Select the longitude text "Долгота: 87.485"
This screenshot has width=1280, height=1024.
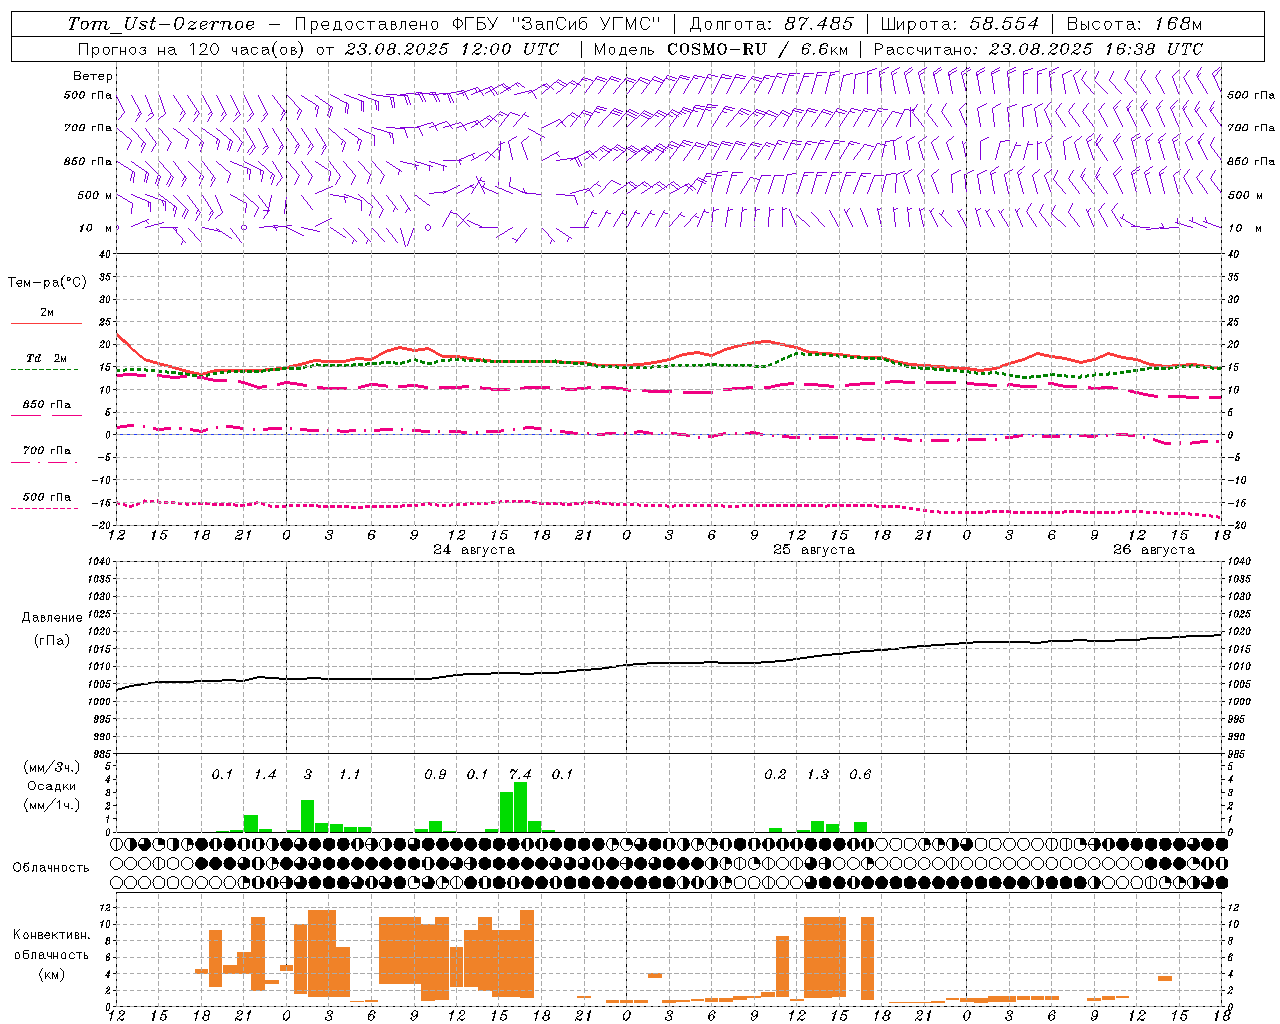[772, 24]
